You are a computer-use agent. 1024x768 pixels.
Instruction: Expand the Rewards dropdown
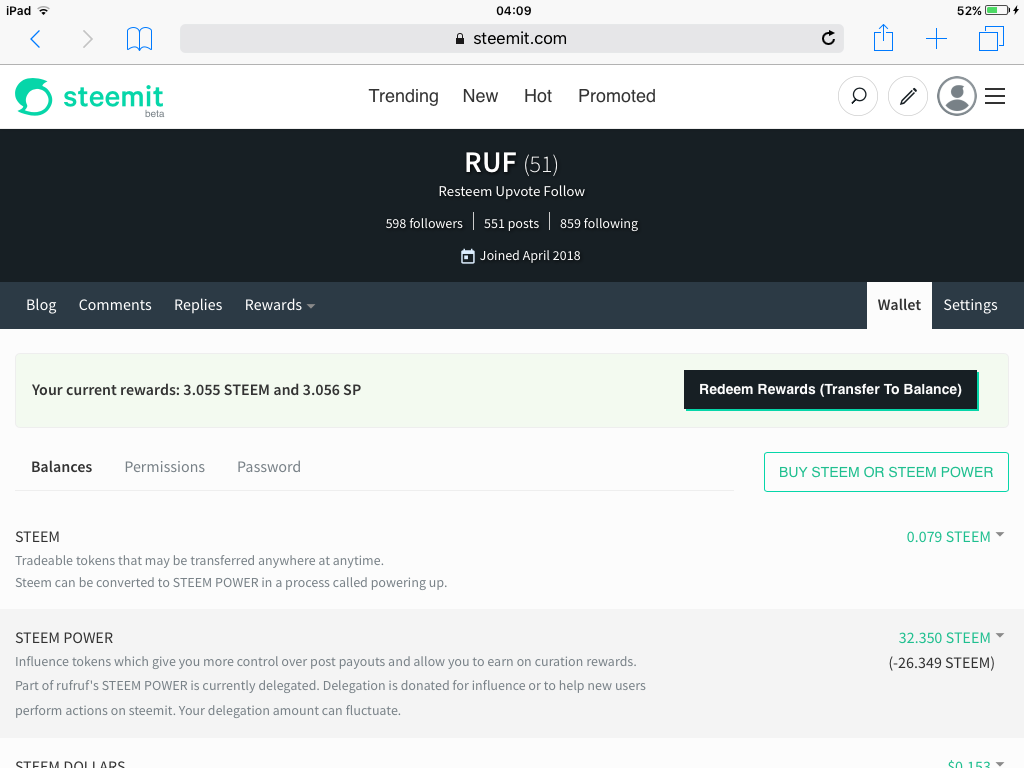[280, 305]
